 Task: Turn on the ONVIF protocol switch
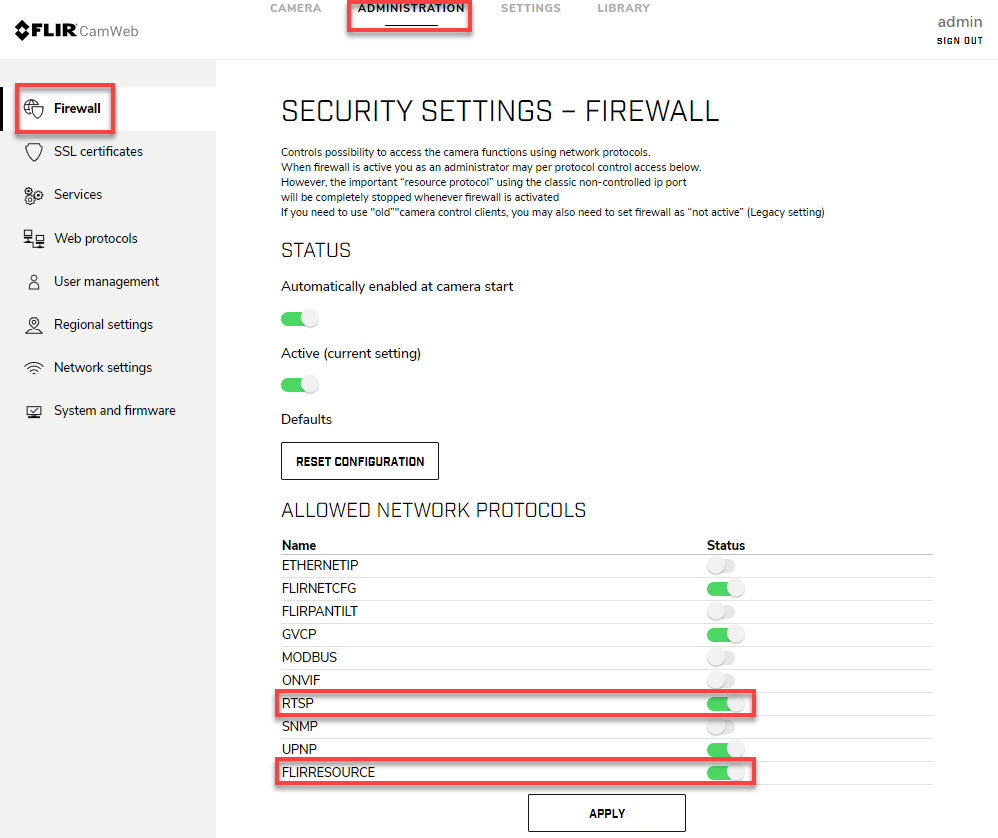coord(721,681)
